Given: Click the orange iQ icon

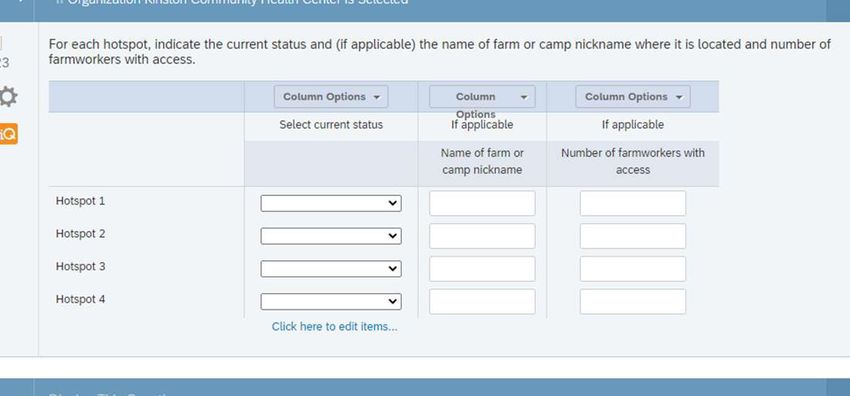Looking at the screenshot, I should [8, 133].
